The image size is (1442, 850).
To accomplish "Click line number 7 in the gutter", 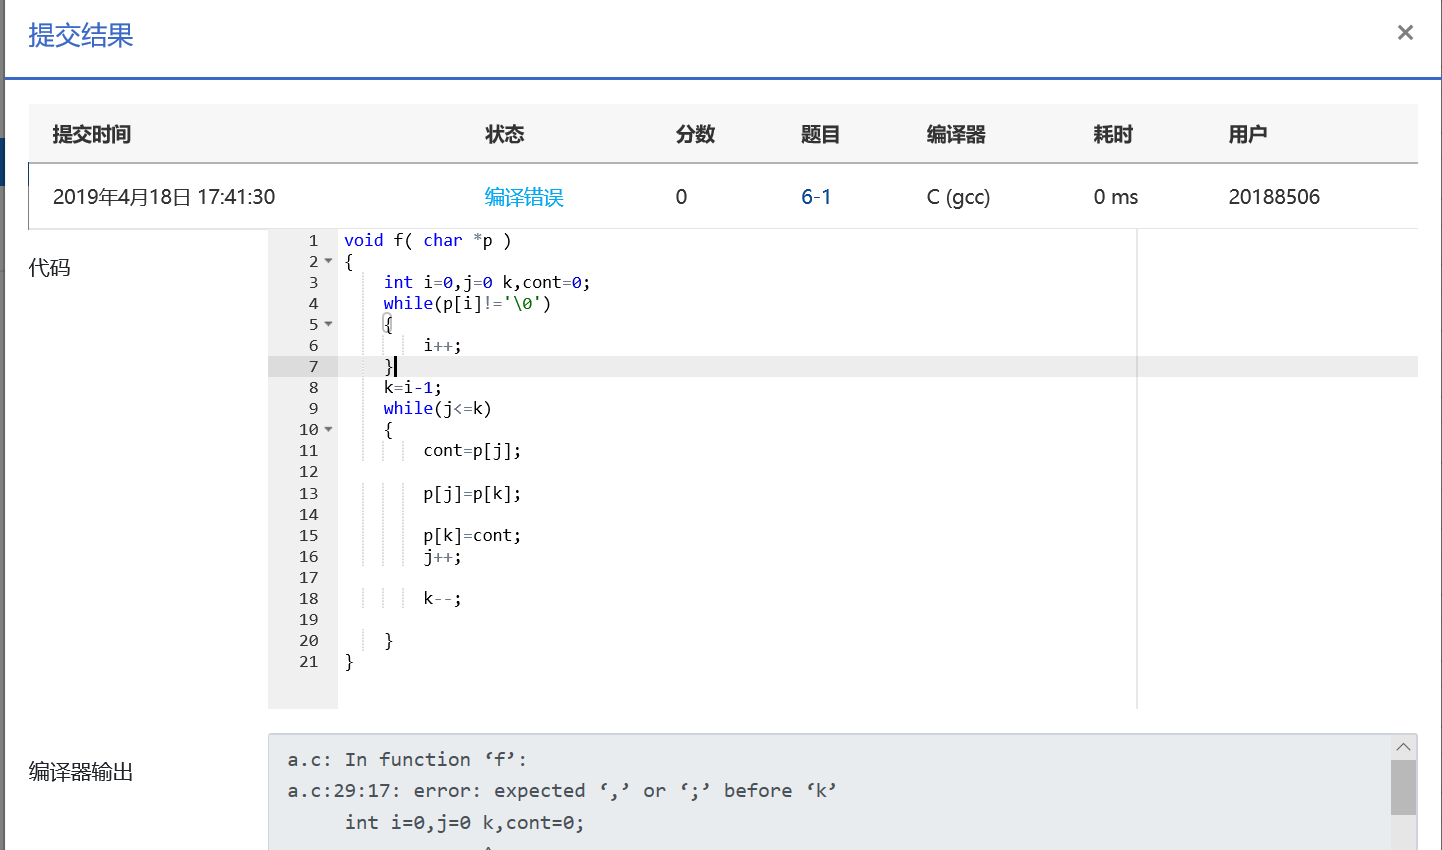I will click(x=313, y=366).
